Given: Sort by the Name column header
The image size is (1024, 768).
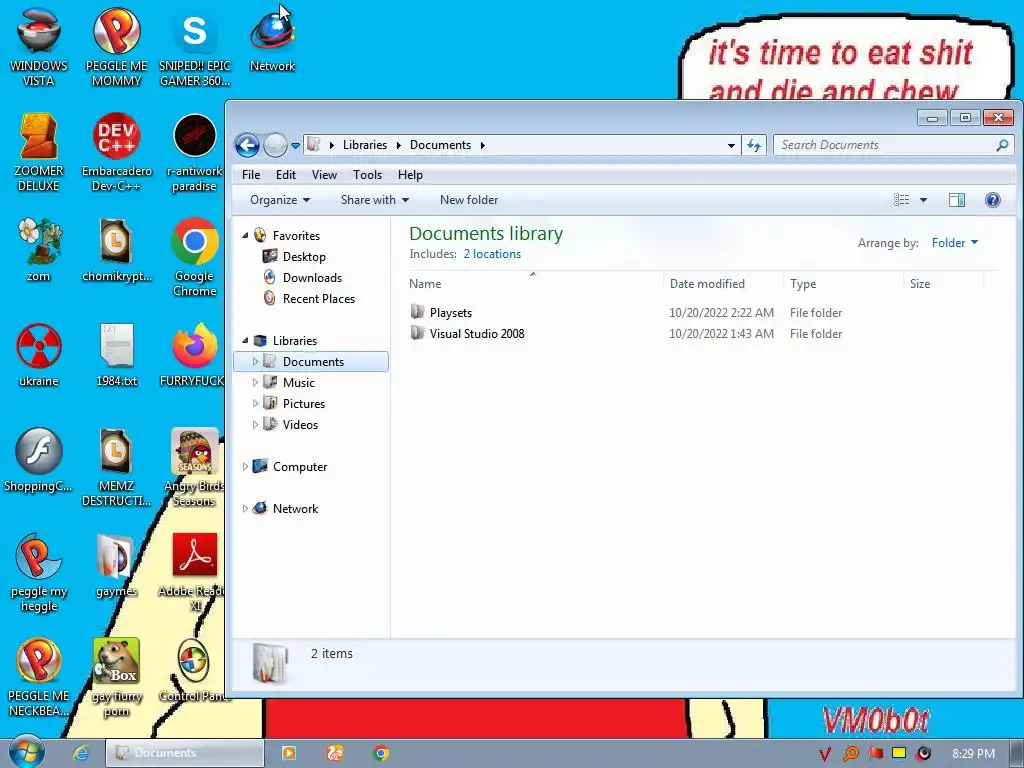Looking at the screenshot, I should click(x=534, y=283).
